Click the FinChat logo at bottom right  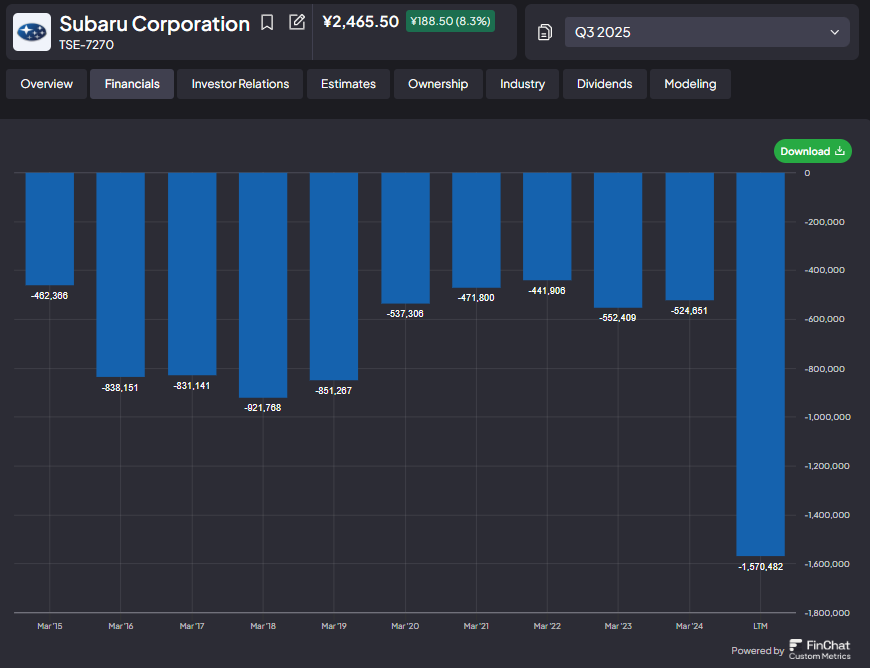pos(820,650)
